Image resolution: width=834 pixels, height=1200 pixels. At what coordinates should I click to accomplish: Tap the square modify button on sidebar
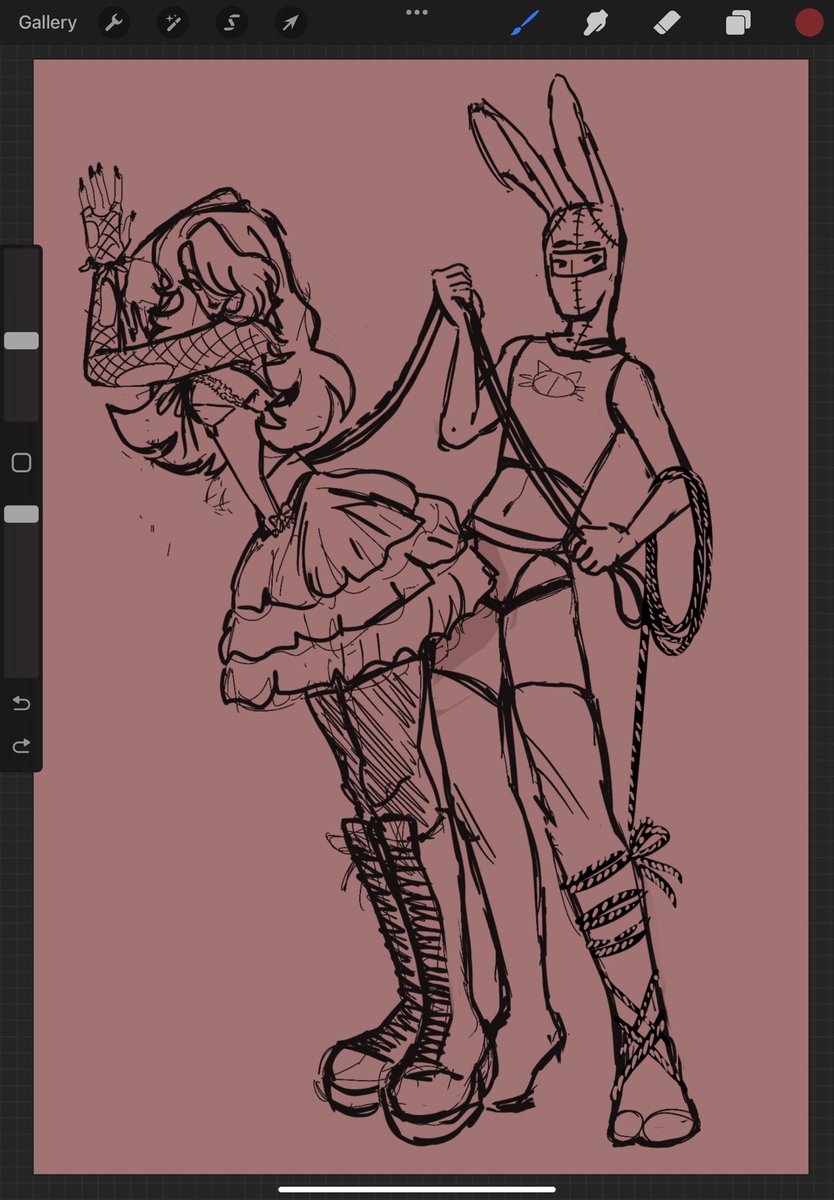click(21, 463)
